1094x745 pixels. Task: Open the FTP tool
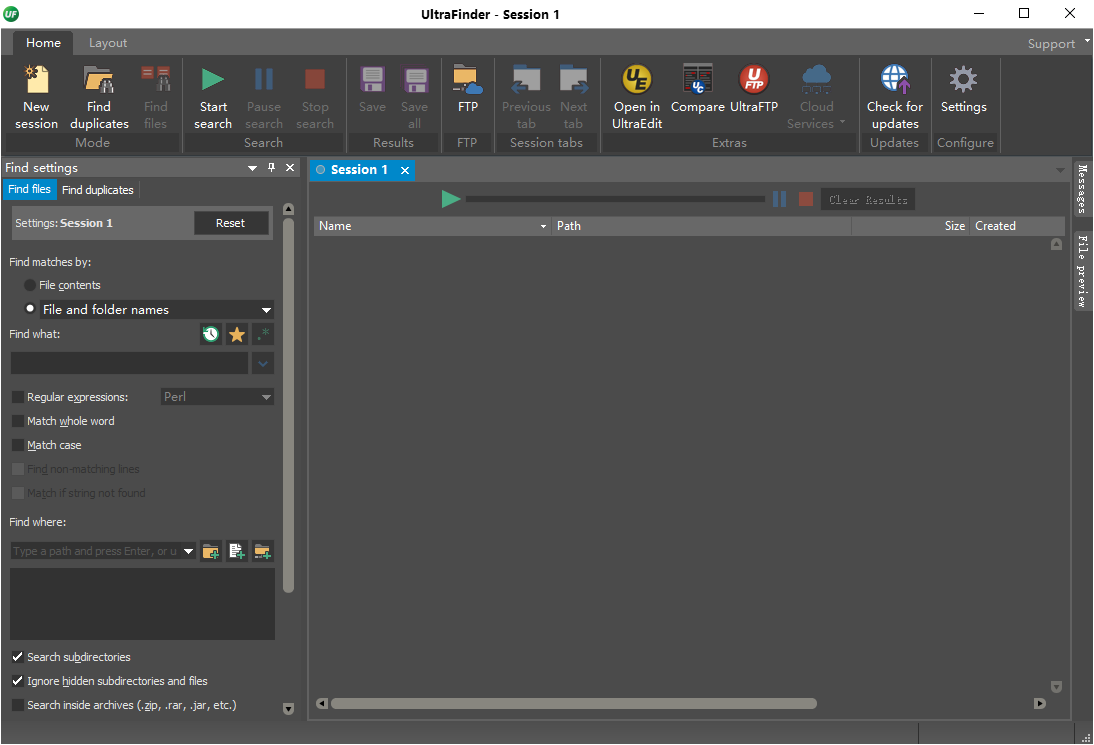click(467, 89)
